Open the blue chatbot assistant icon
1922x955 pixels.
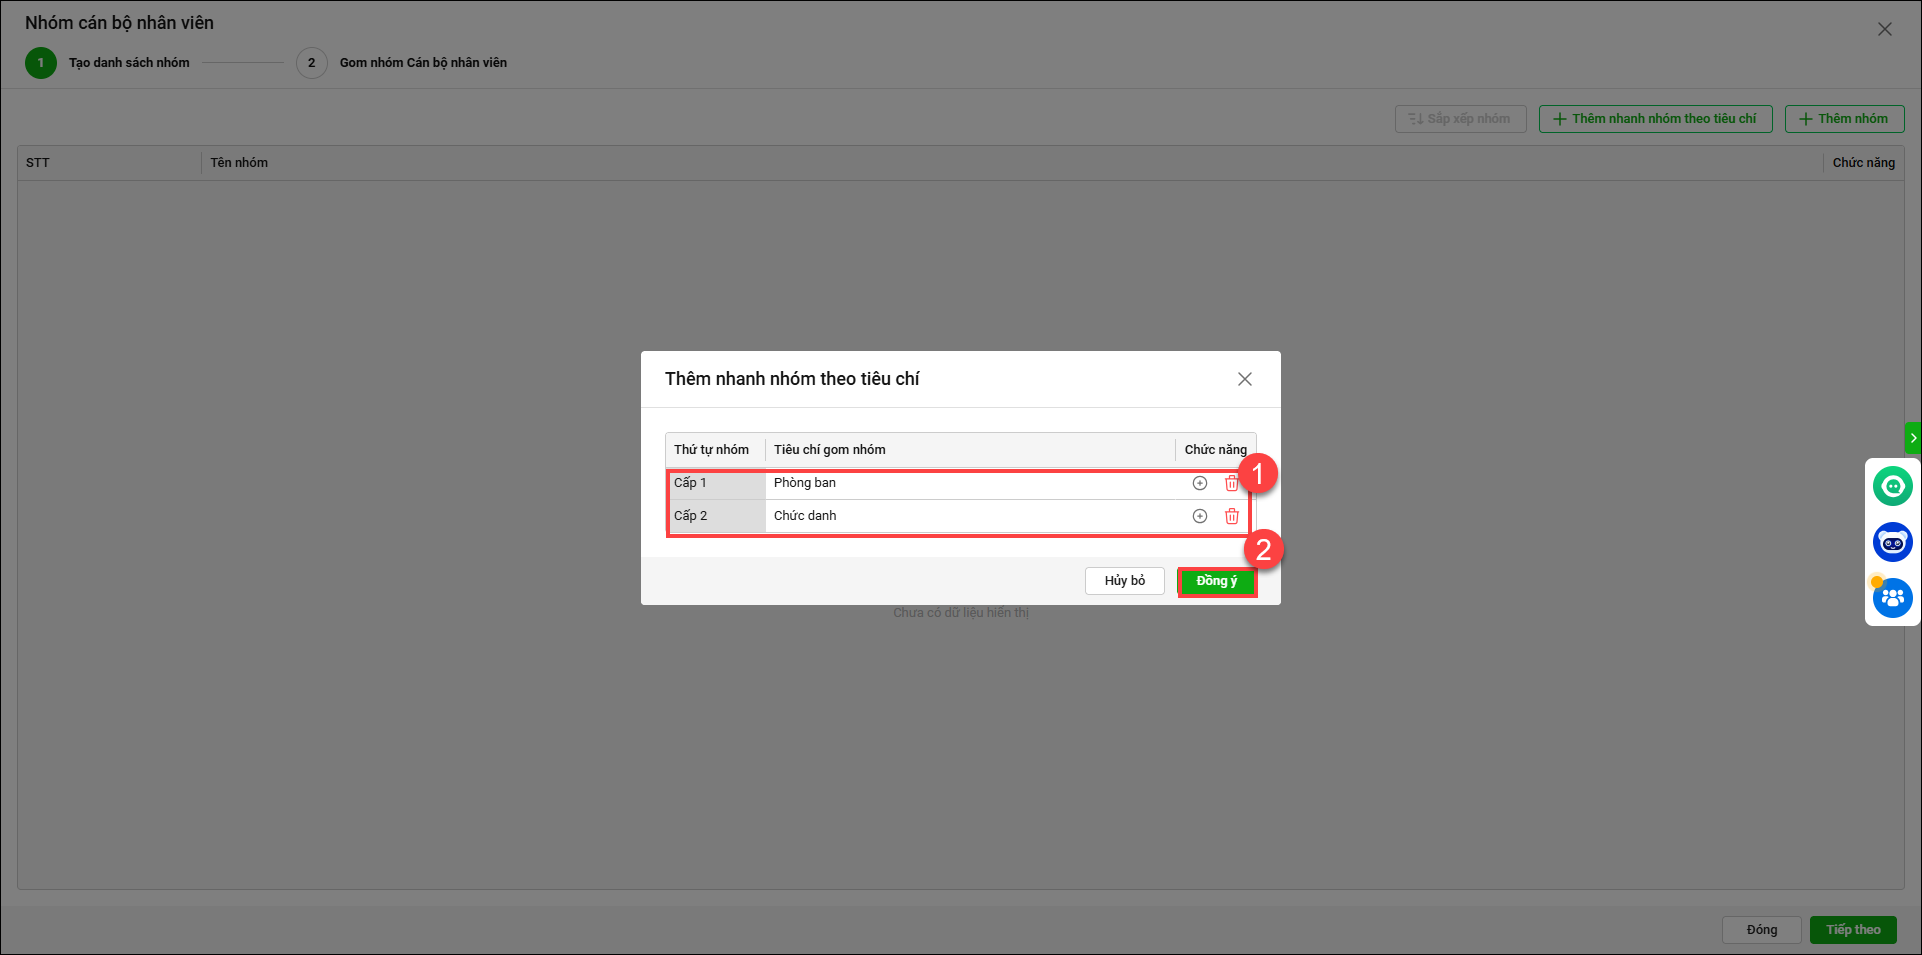1892,542
